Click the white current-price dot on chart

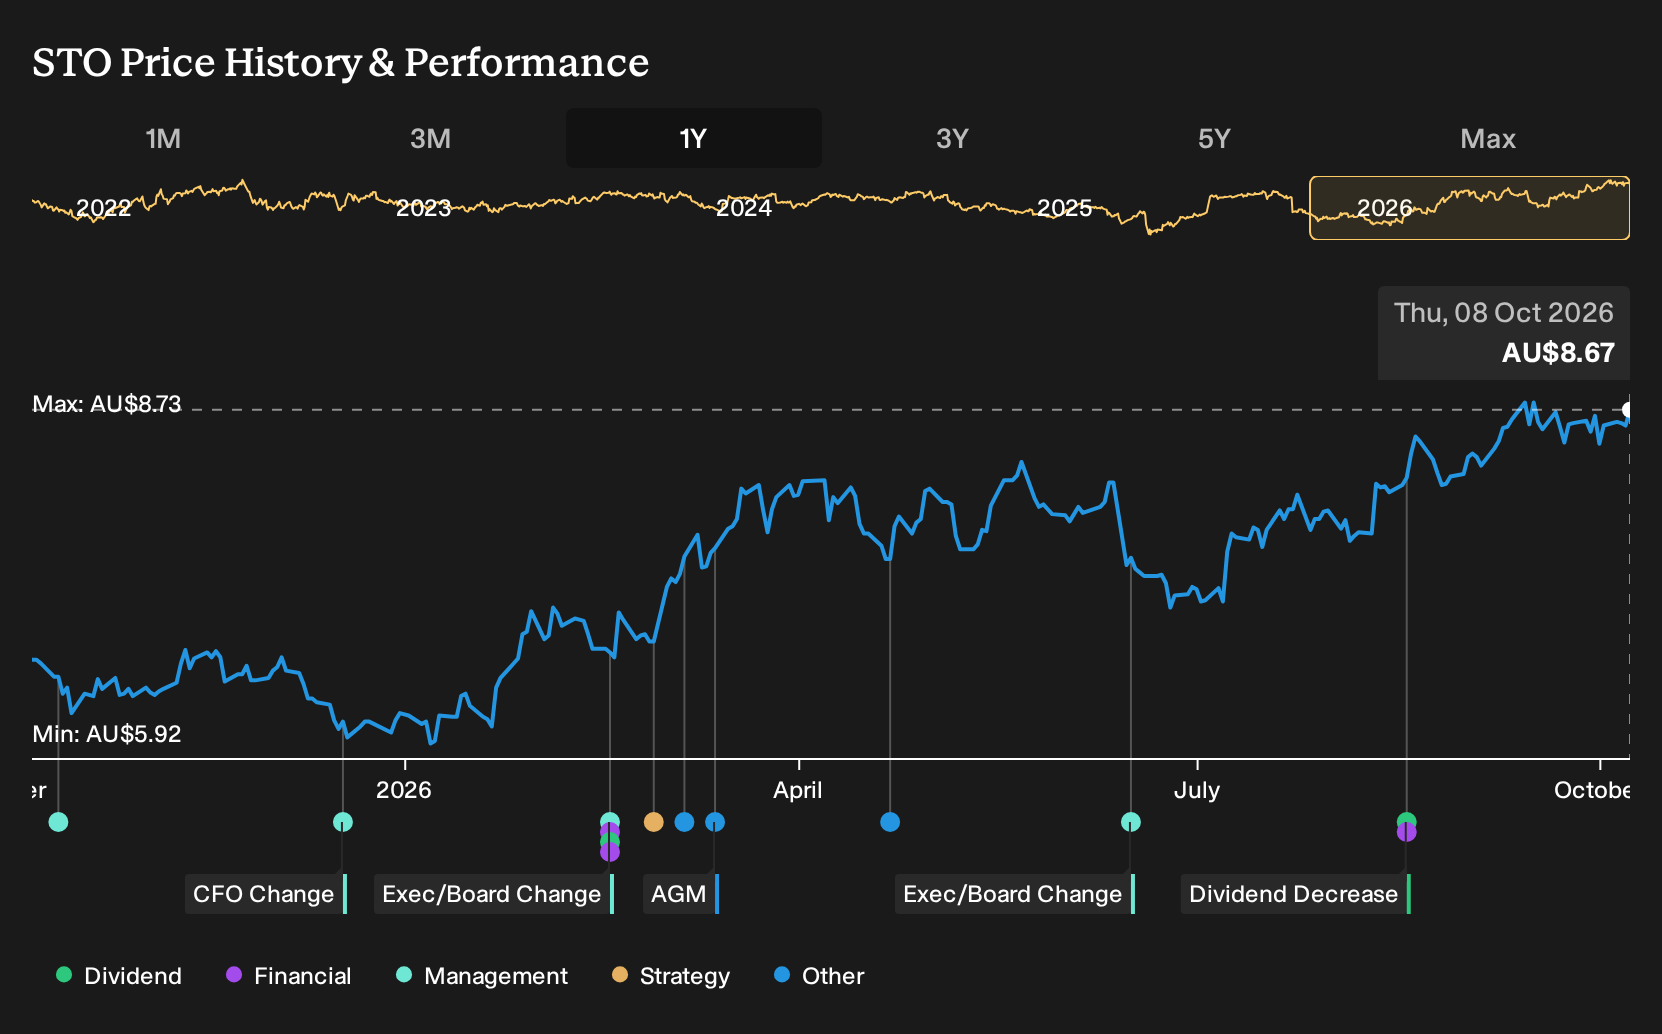[x=1628, y=410]
